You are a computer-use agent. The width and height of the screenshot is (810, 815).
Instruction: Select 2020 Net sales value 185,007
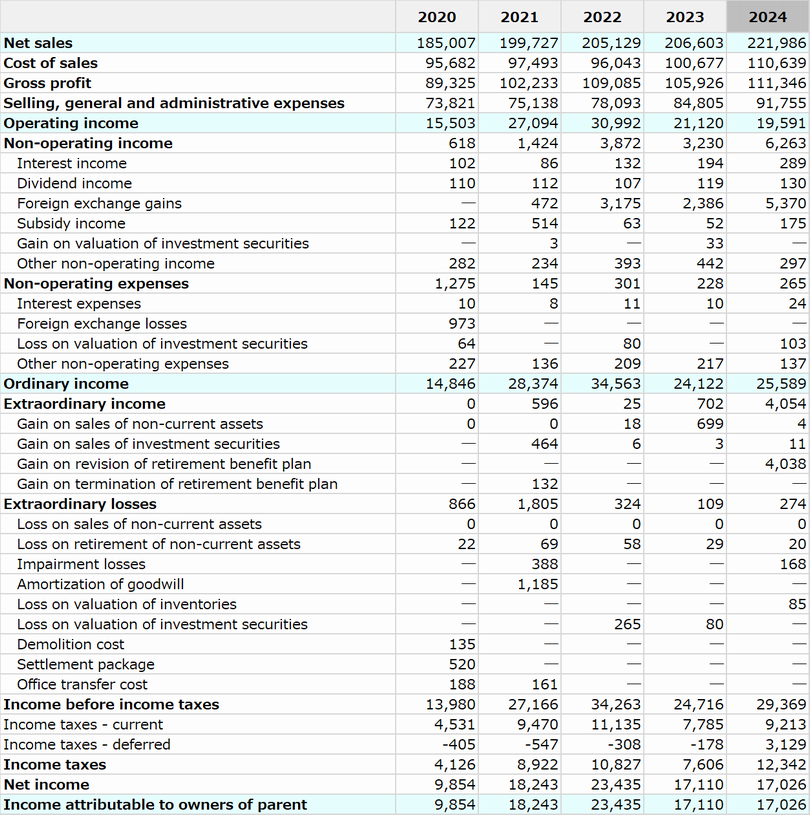click(446, 43)
